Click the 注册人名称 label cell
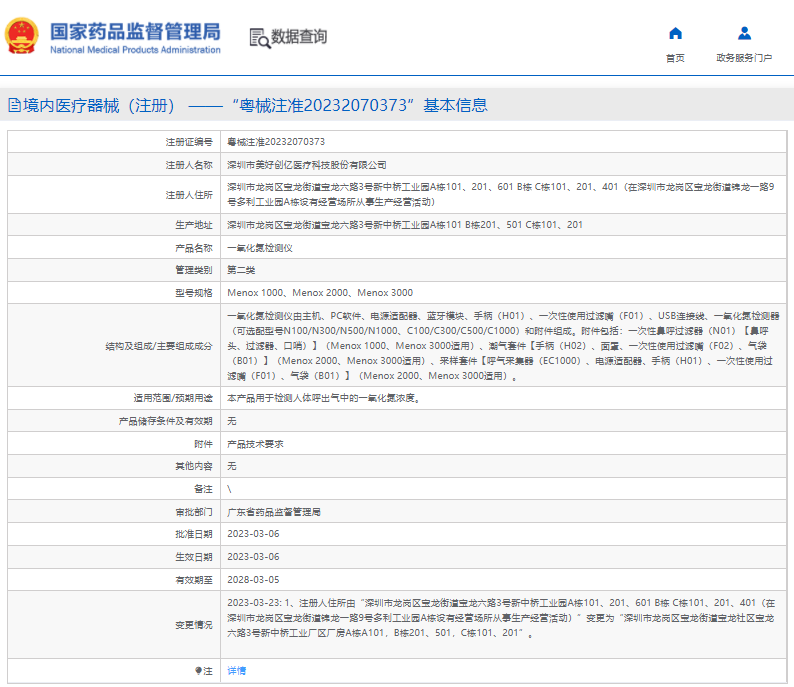Viewport: 794px width, 687px height. [114, 165]
